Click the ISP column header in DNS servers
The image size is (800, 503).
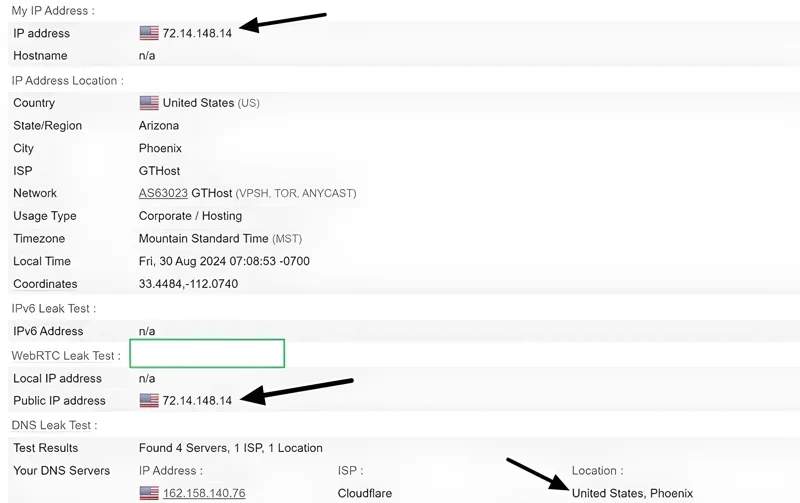tap(350, 470)
